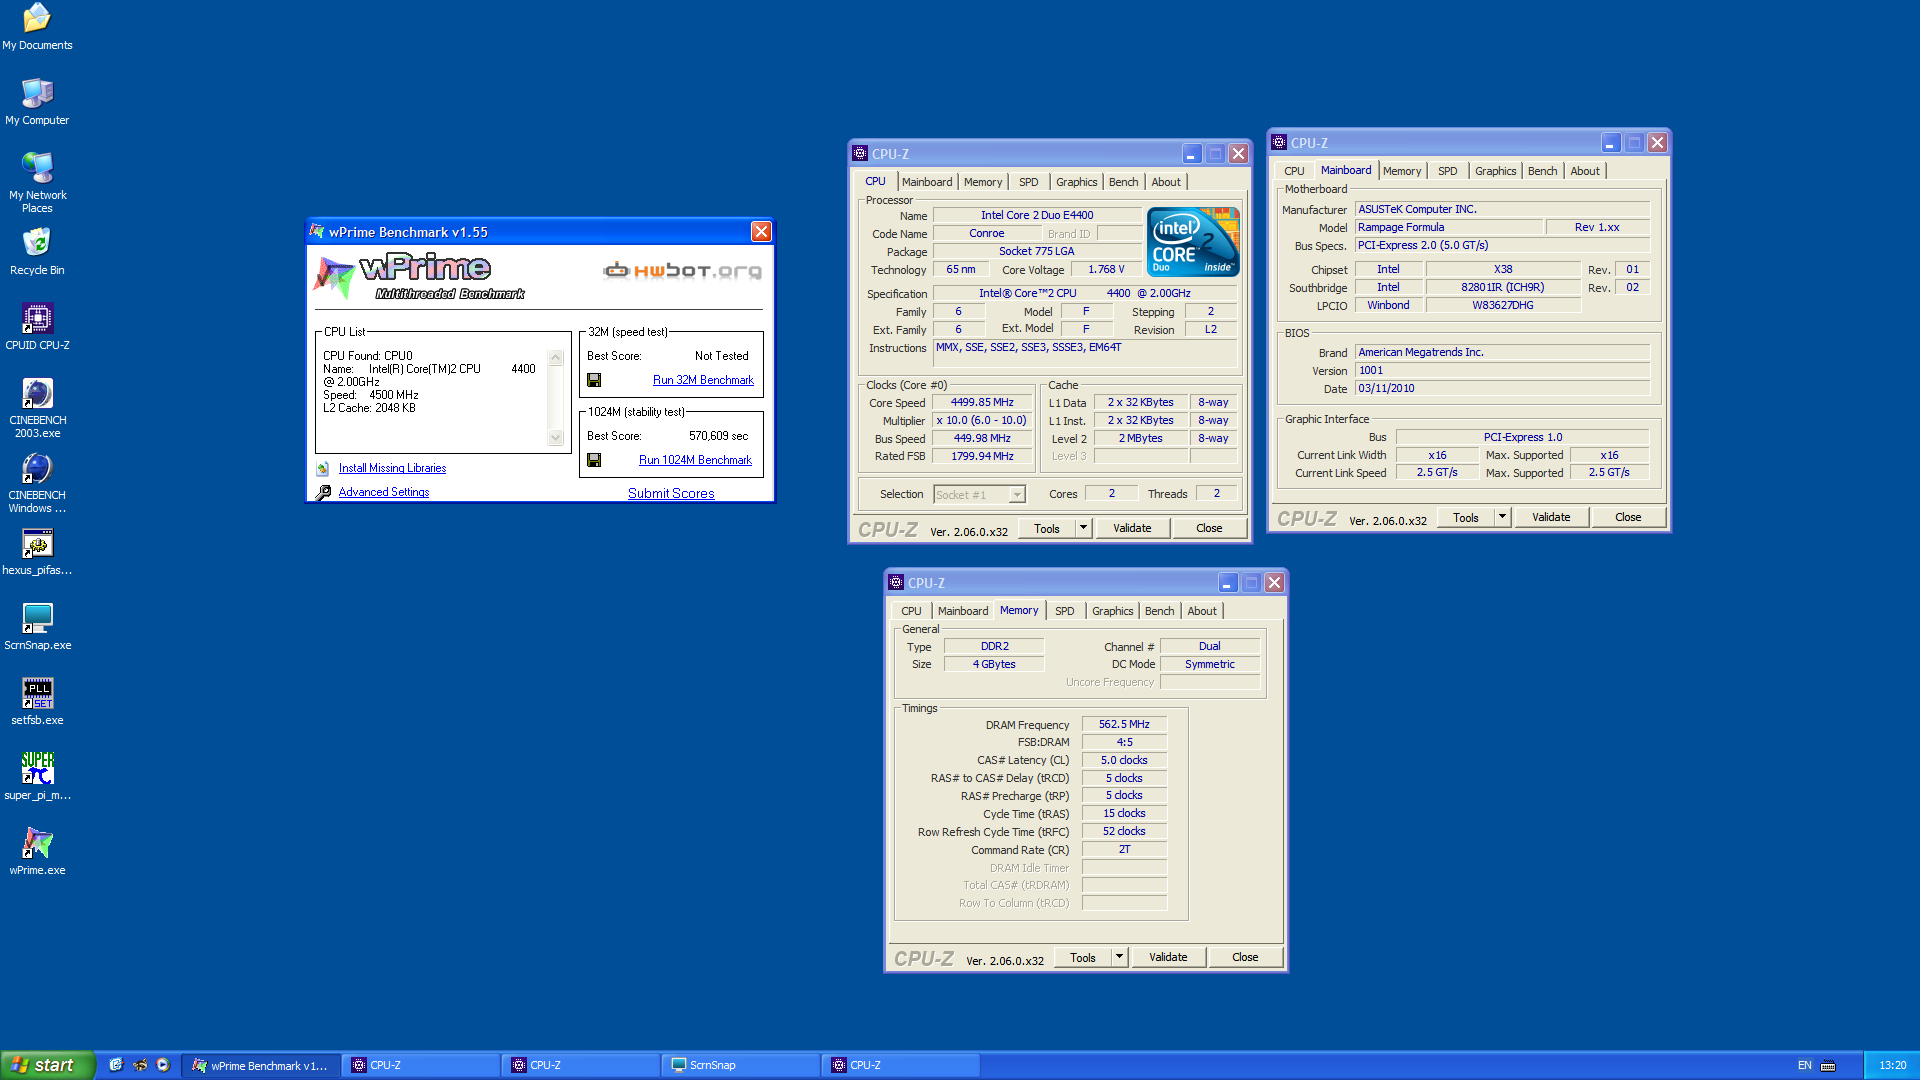Open My Documents desktop icon

(x=37, y=28)
